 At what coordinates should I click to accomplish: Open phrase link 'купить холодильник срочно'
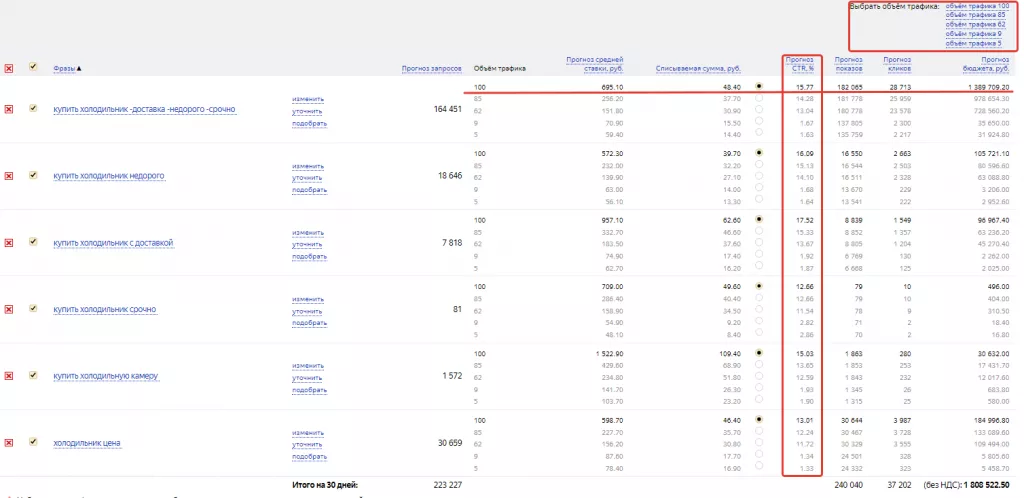[x=104, y=309]
